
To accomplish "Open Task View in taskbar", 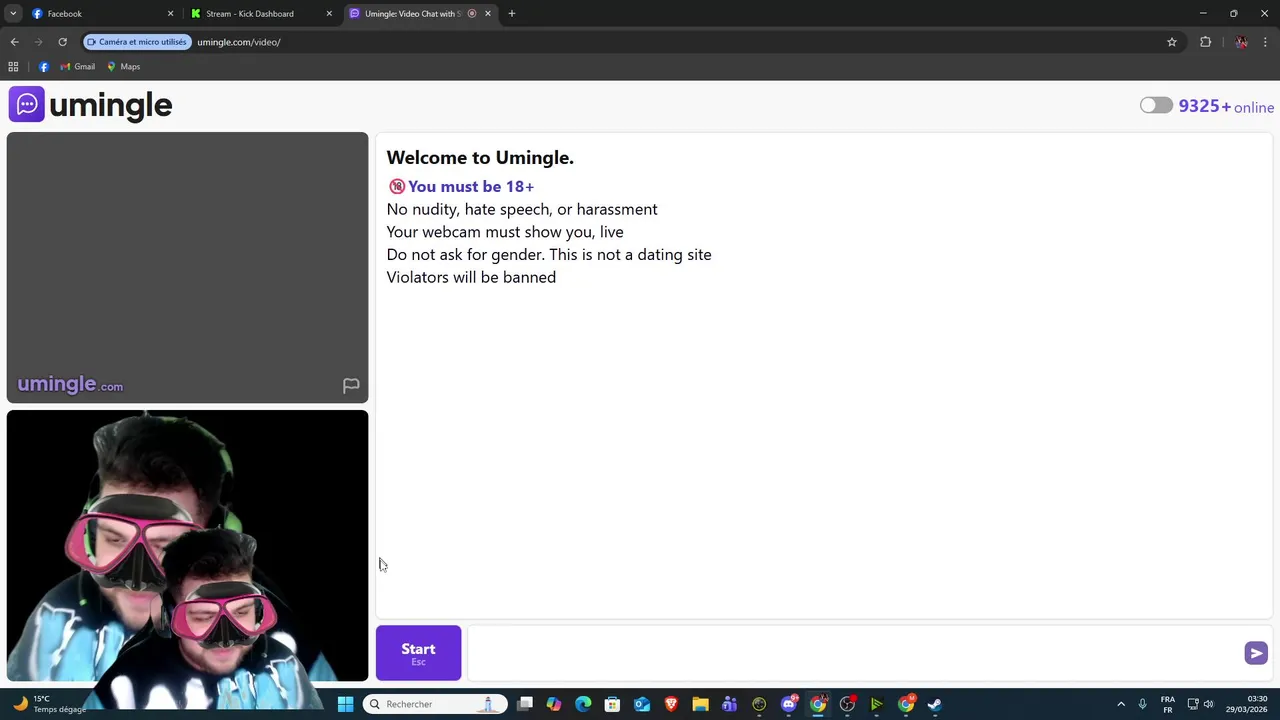I will click(x=525, y=704).
